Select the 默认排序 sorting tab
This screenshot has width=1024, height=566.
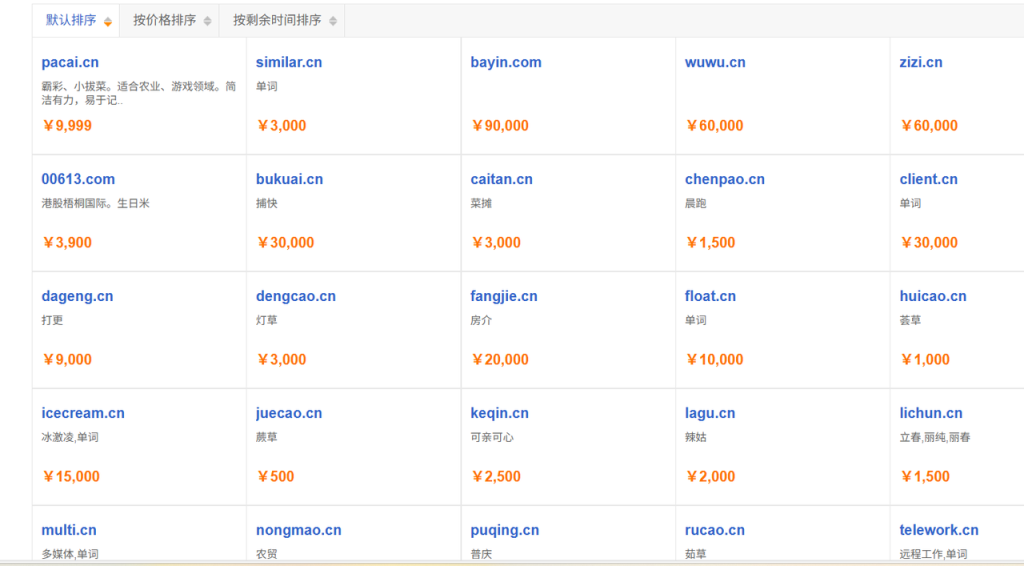pyautogui.click(x=71, y=20)
